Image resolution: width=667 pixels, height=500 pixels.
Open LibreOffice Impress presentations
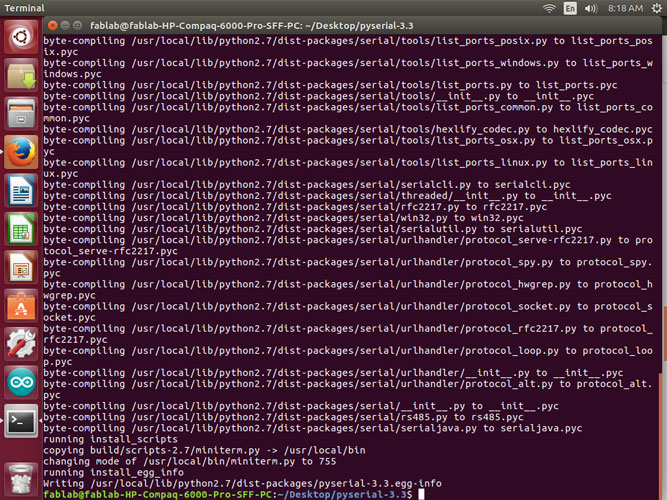tap(21, 267)
